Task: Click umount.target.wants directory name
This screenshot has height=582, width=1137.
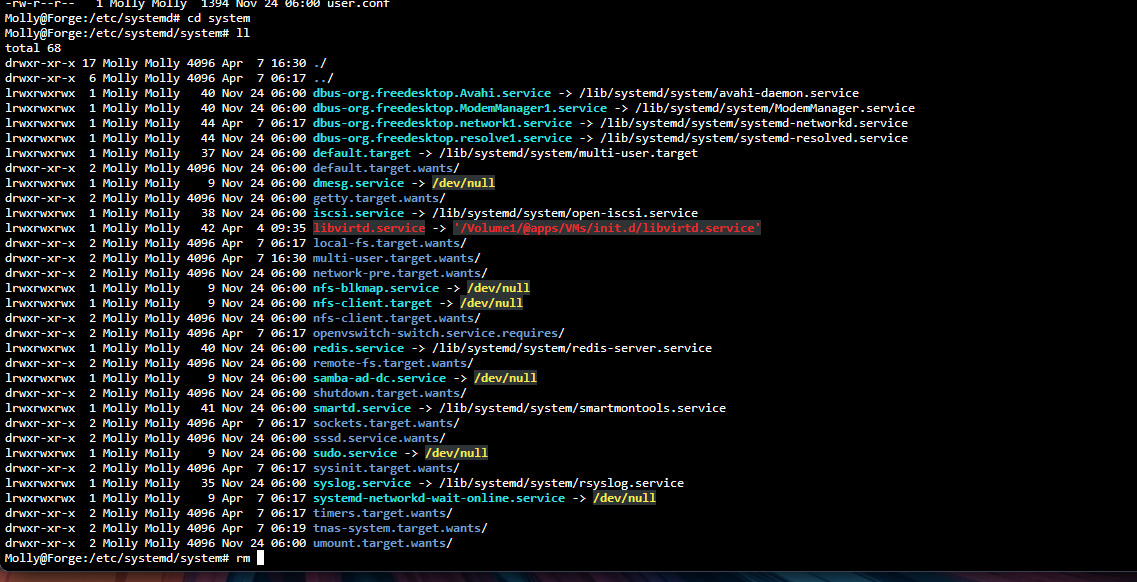Action: (x=379, y=543)
